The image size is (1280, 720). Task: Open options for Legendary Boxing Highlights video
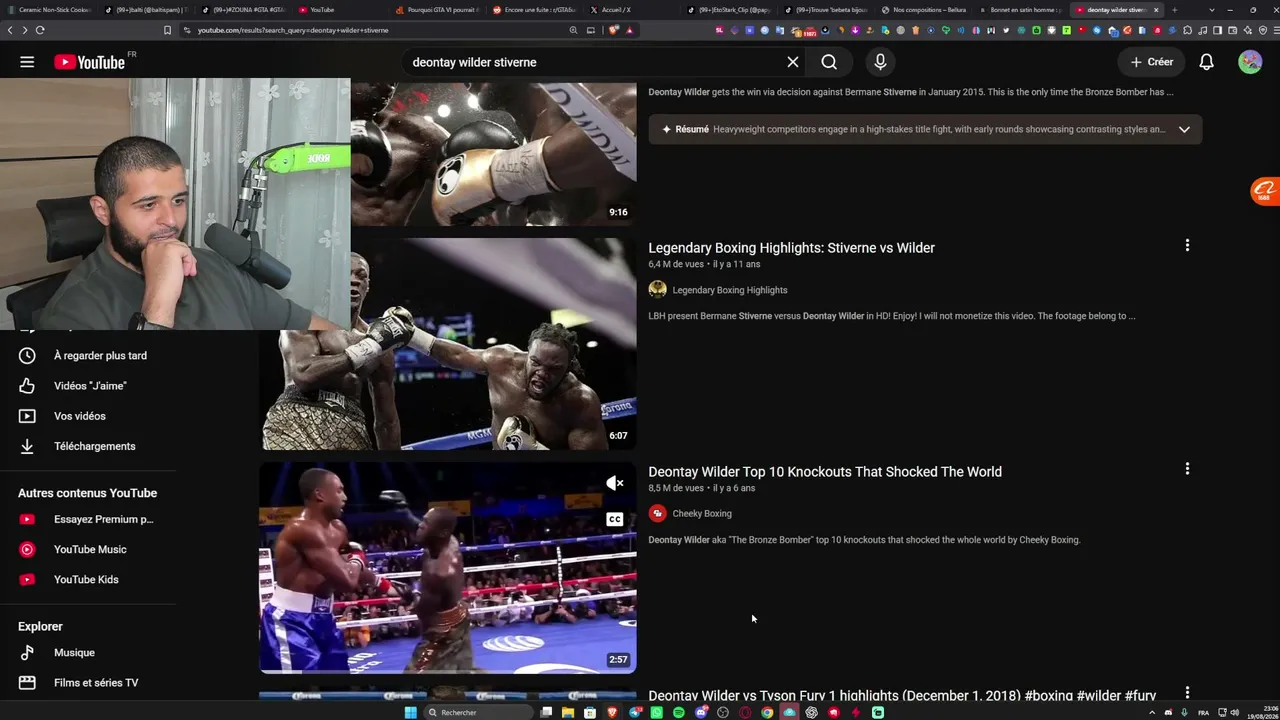click(x=1187, y=245)
